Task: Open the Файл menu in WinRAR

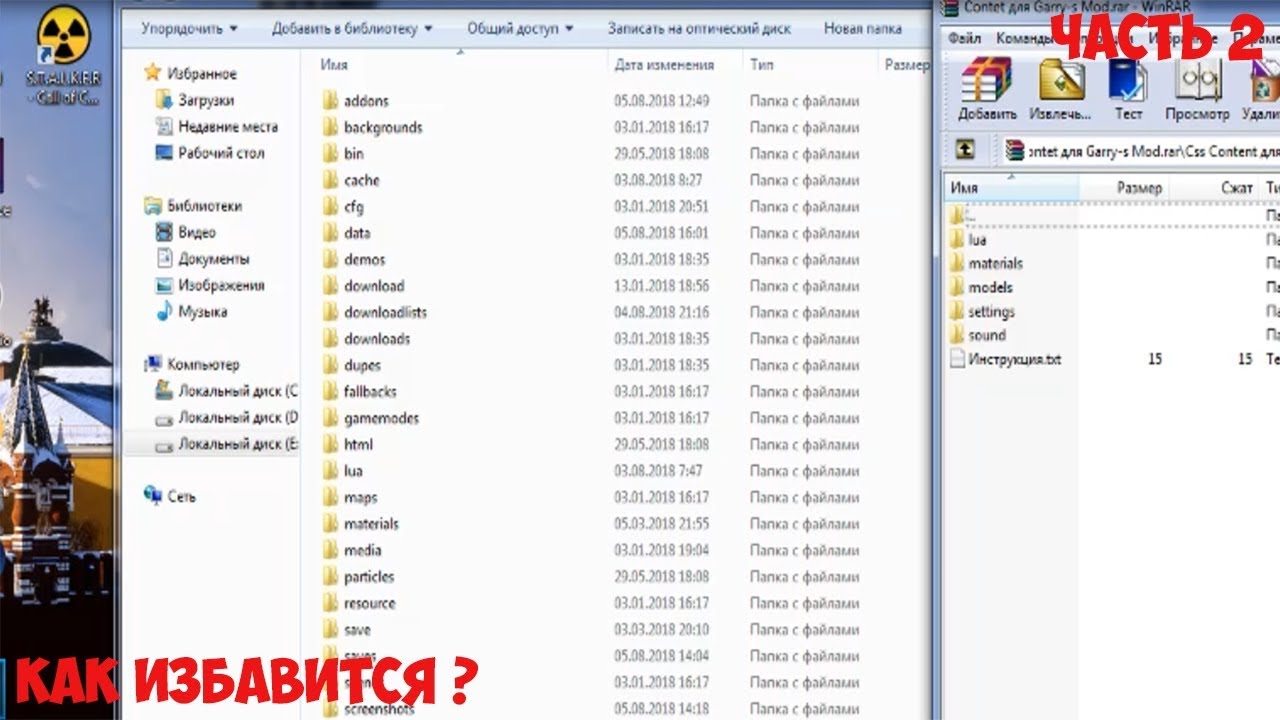Action: click(x=964, y=39)
